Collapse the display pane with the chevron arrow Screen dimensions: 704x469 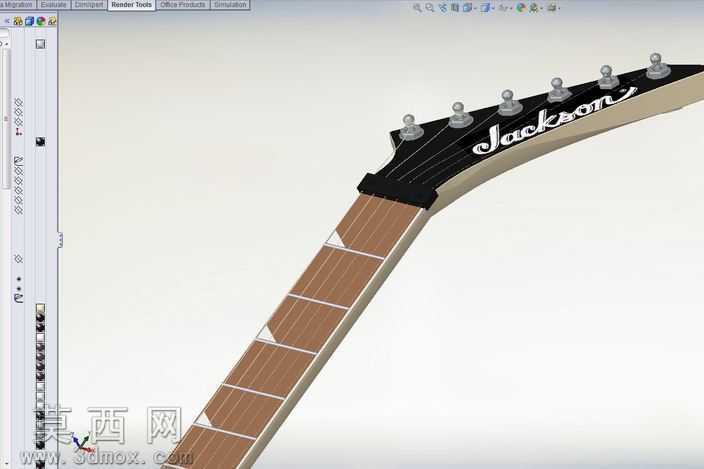coord(7,21)
